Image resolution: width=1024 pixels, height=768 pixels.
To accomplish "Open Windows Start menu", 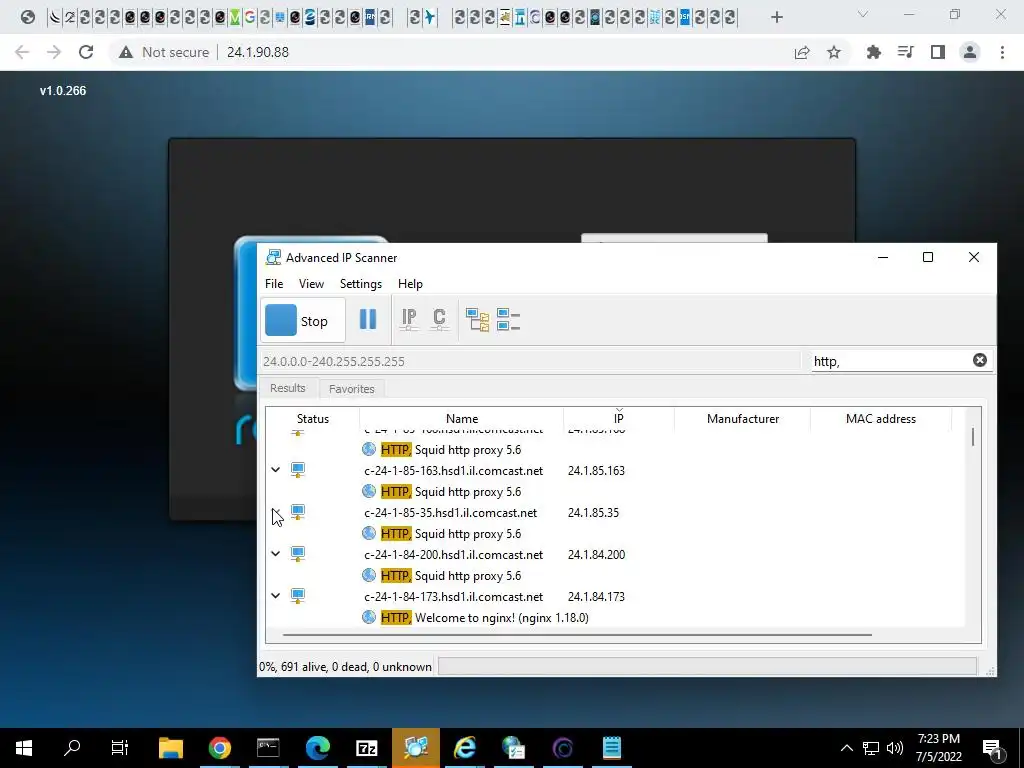I will (24, 748).
